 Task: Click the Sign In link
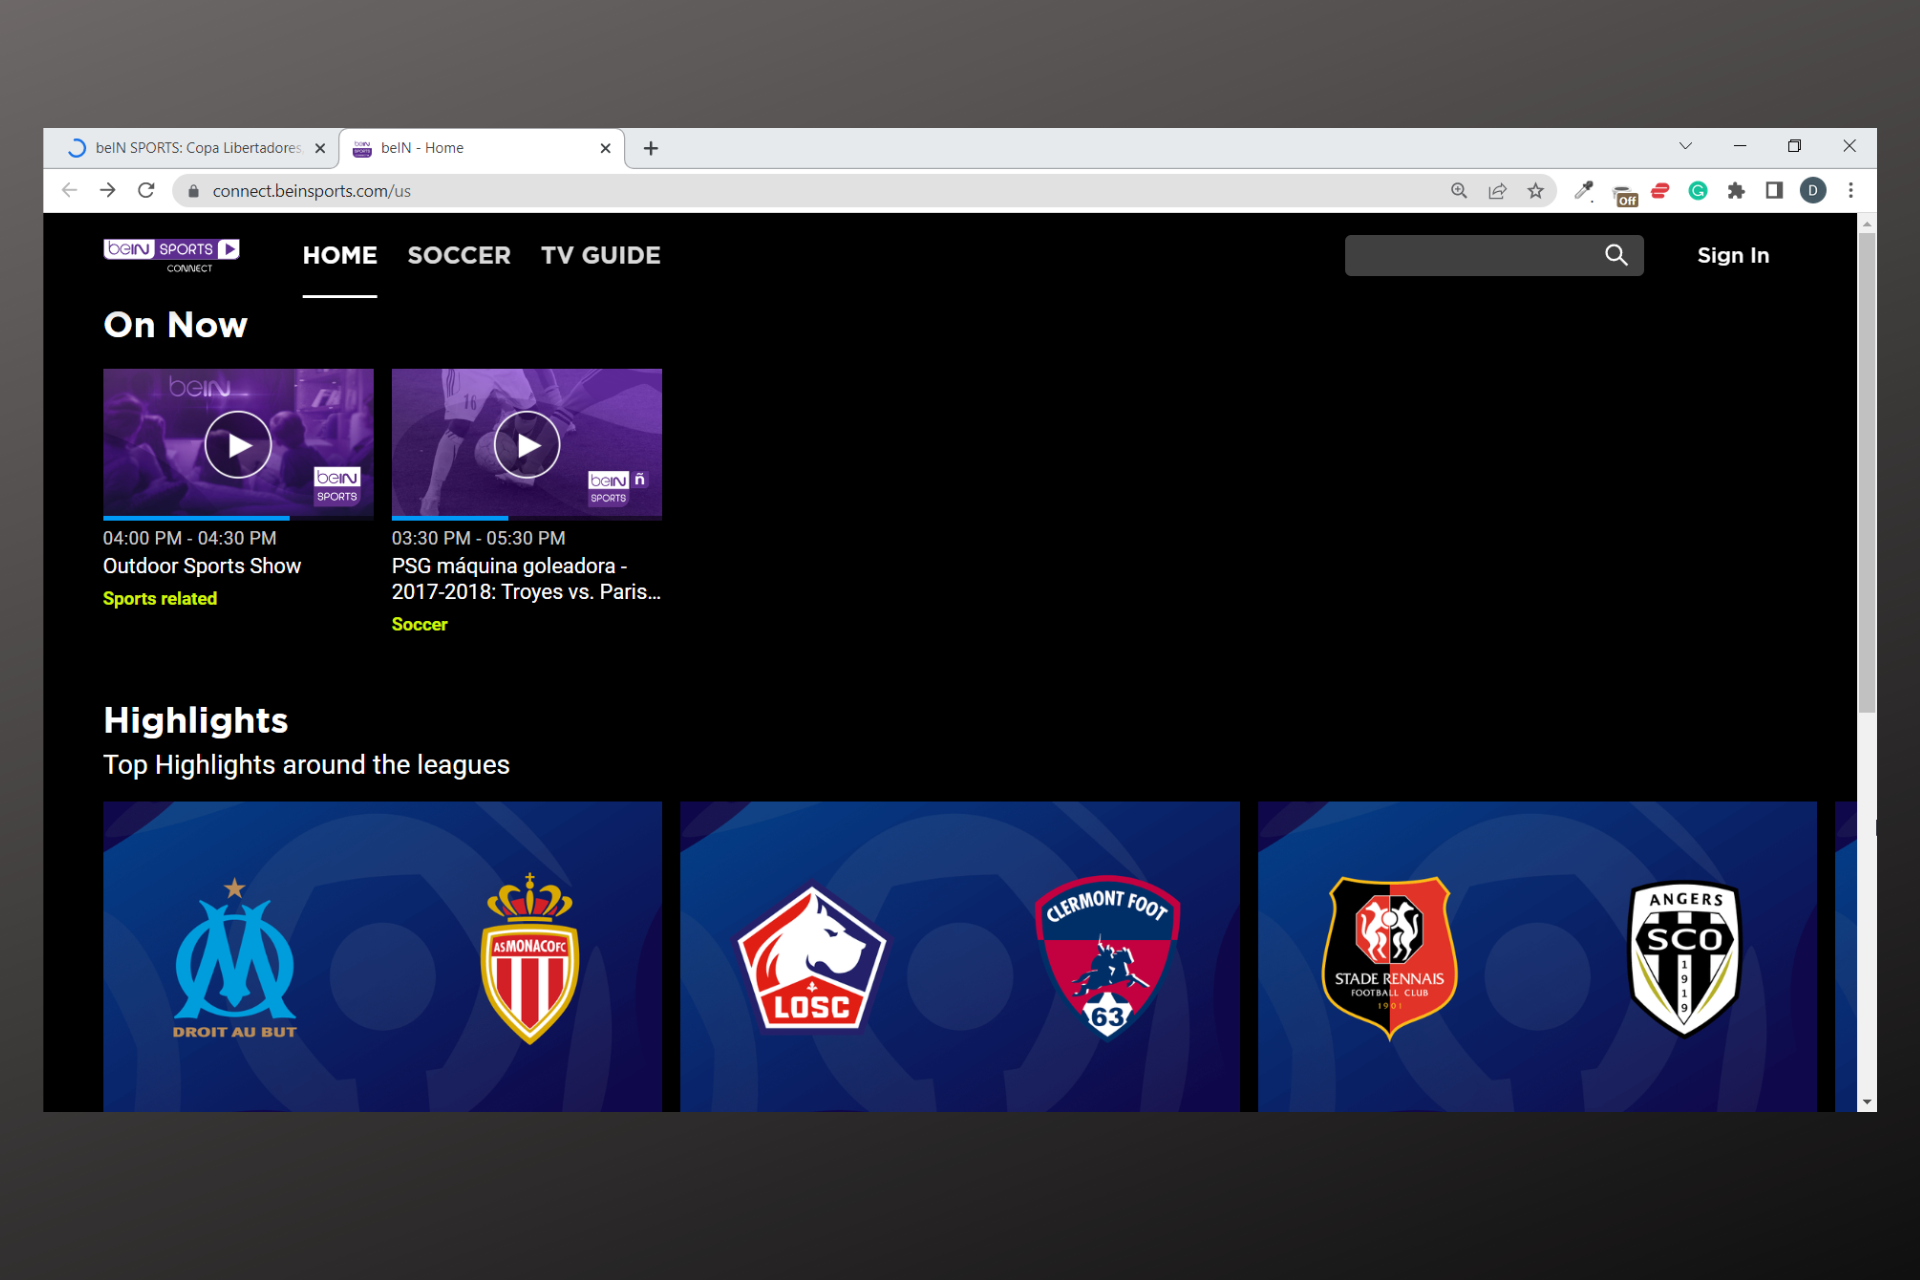pos(1732,255)
